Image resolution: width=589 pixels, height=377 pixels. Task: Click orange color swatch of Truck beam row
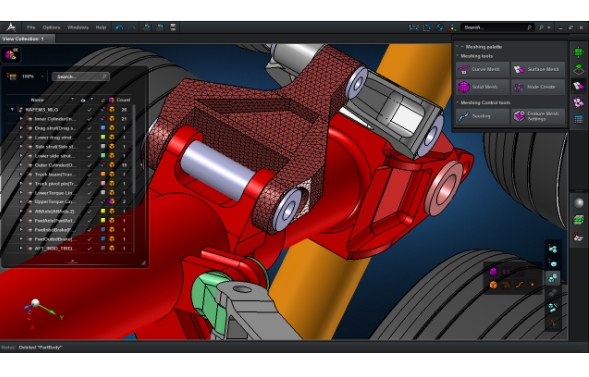tap(103, 174)
